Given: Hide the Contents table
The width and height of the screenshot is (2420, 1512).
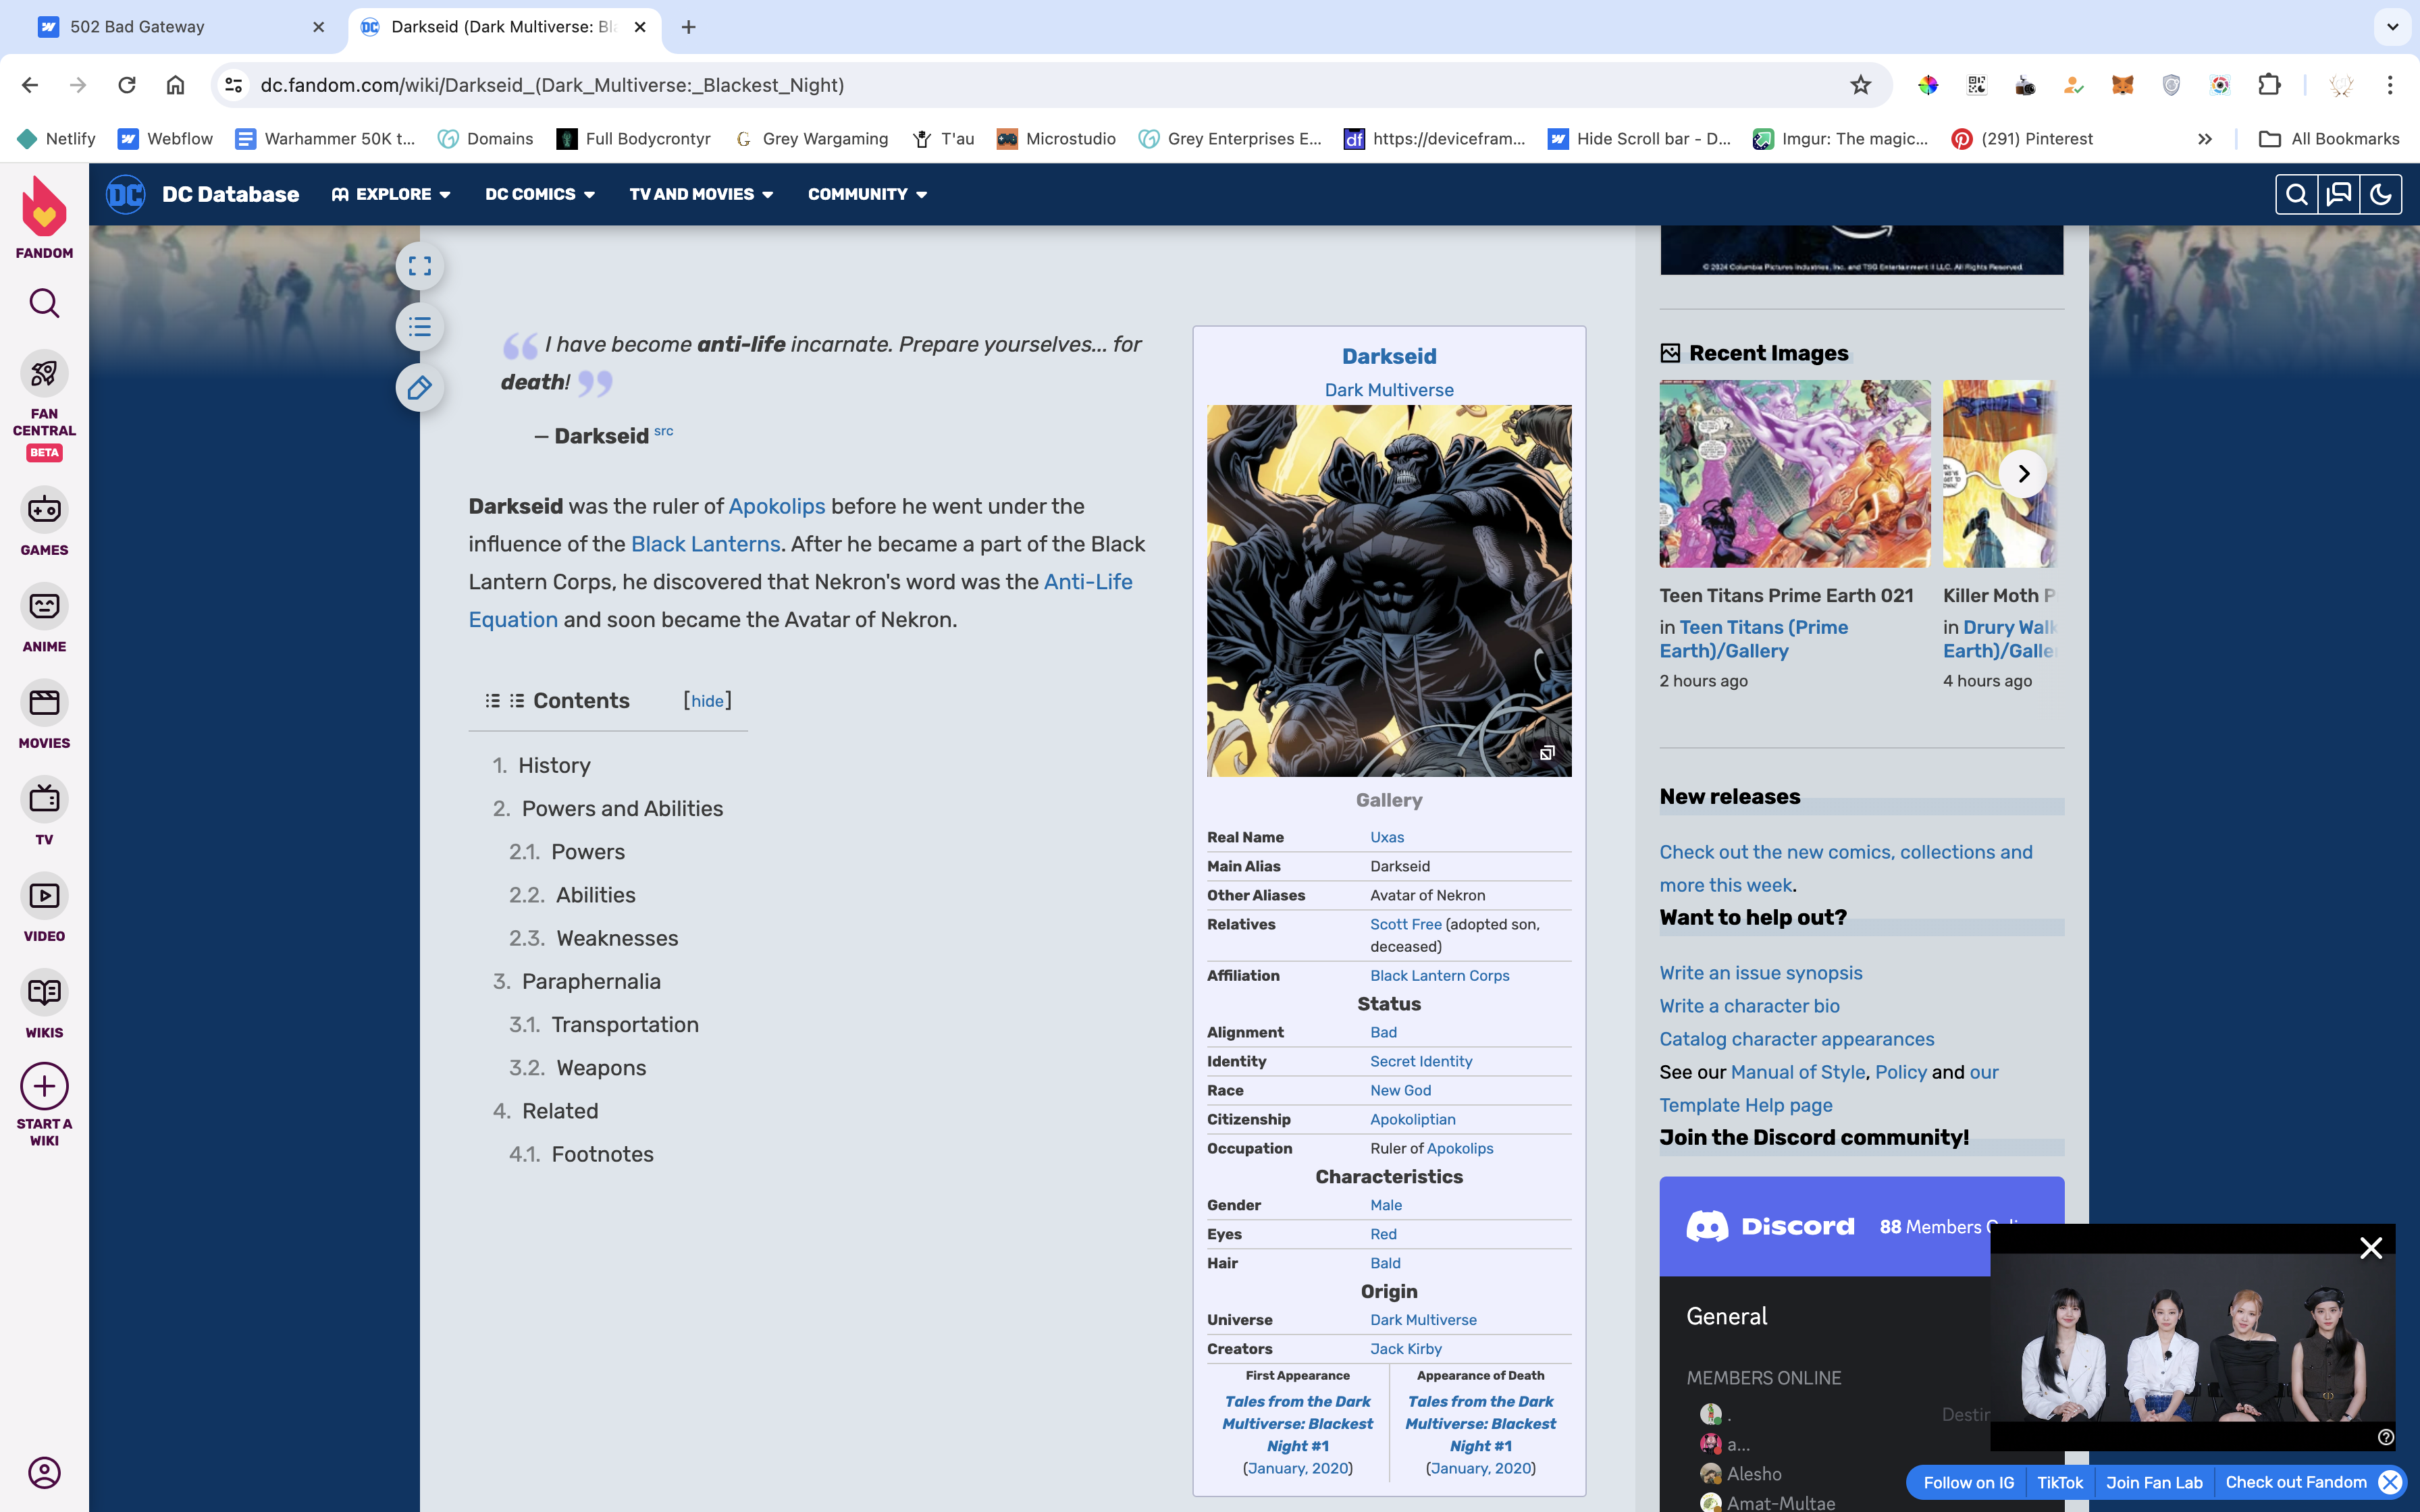Looking at the screenshot, I should coord(707,701).
